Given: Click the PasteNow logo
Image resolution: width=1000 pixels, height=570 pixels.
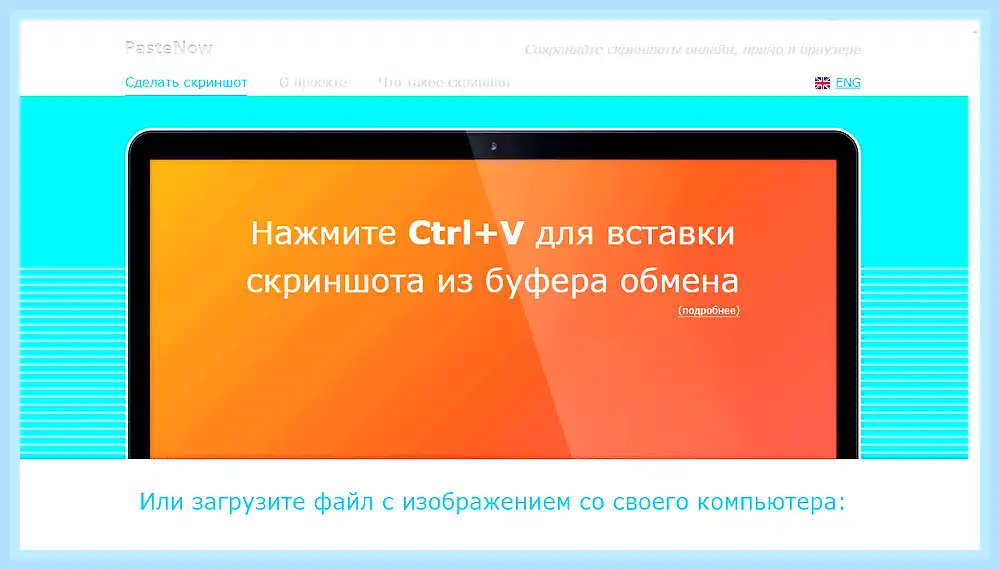Looking at the screenshot, I should 168,48.
